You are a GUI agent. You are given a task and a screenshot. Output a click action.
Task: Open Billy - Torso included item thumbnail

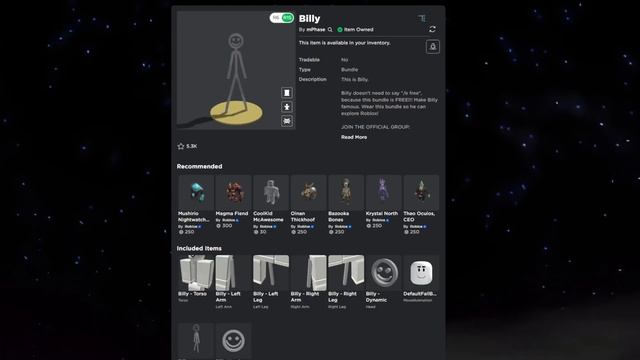(x=196, y=273)
